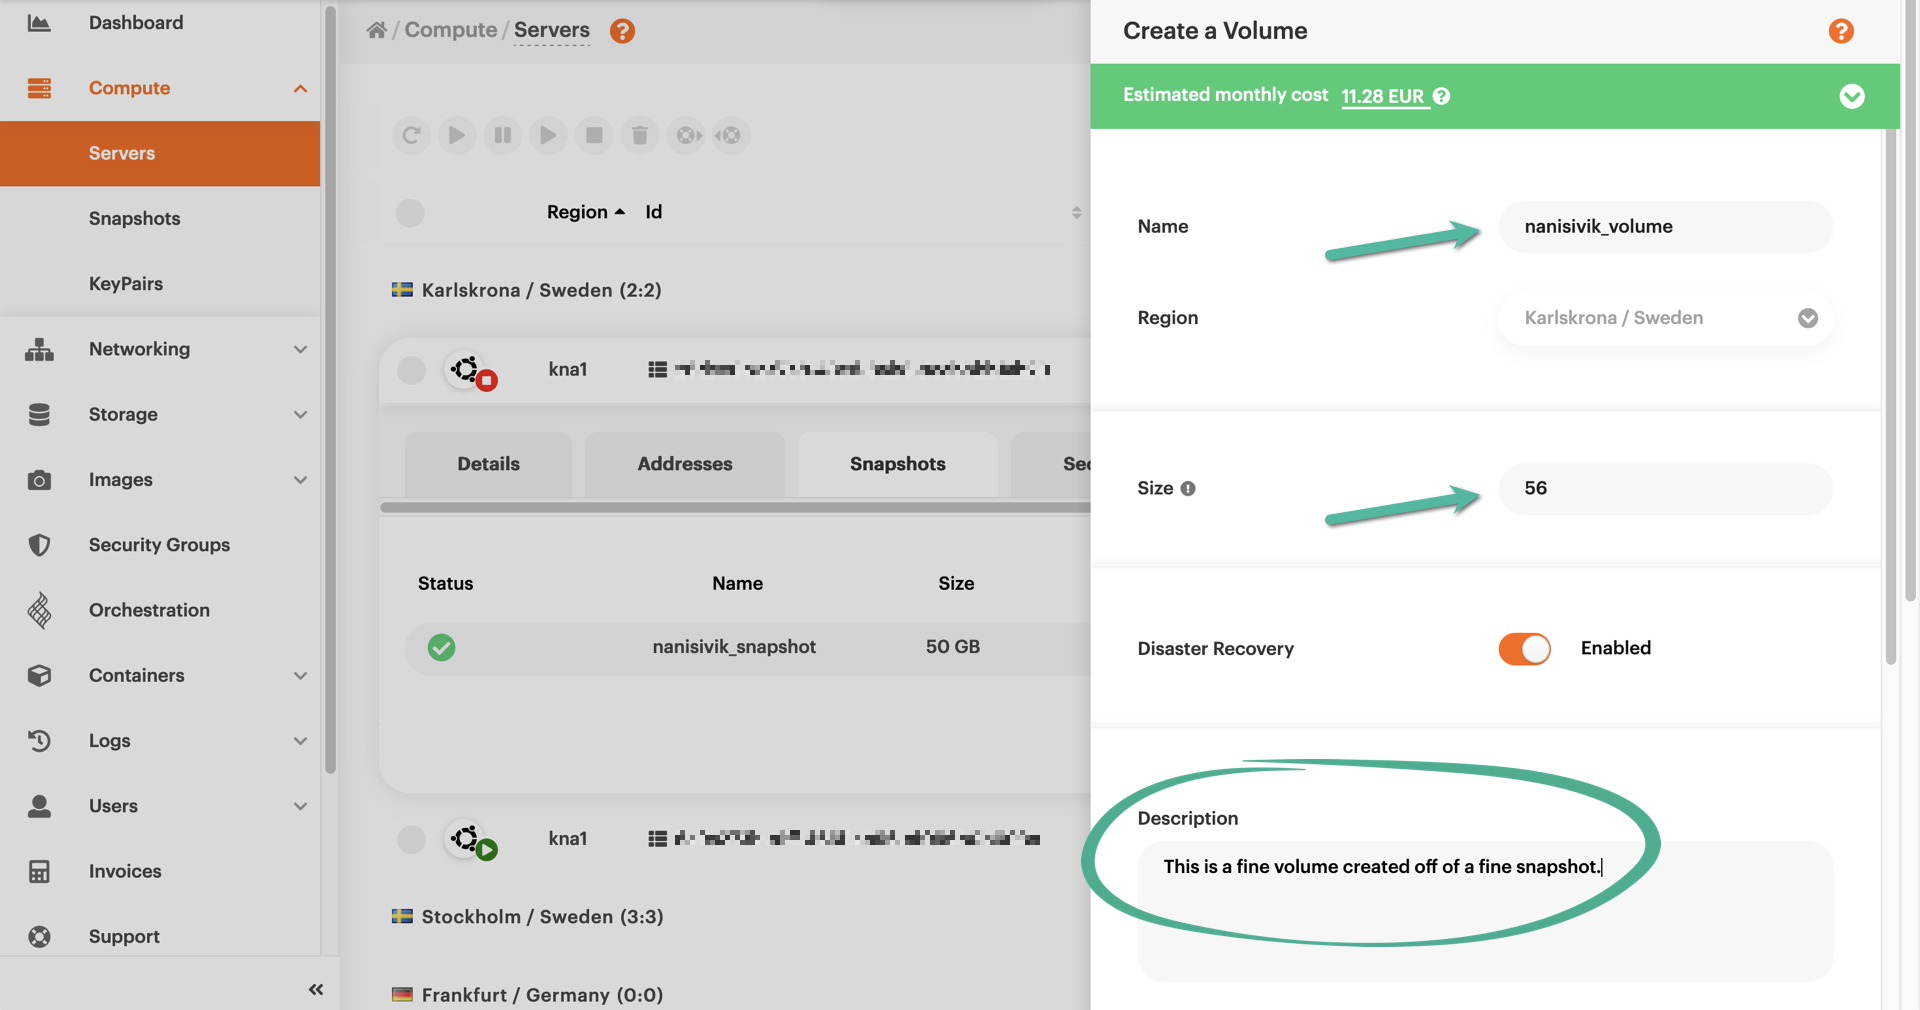The height and width of the screenshot is (1010, 1920).
Task: Click the refresh icon in the server toolbar
Action: 411,135
